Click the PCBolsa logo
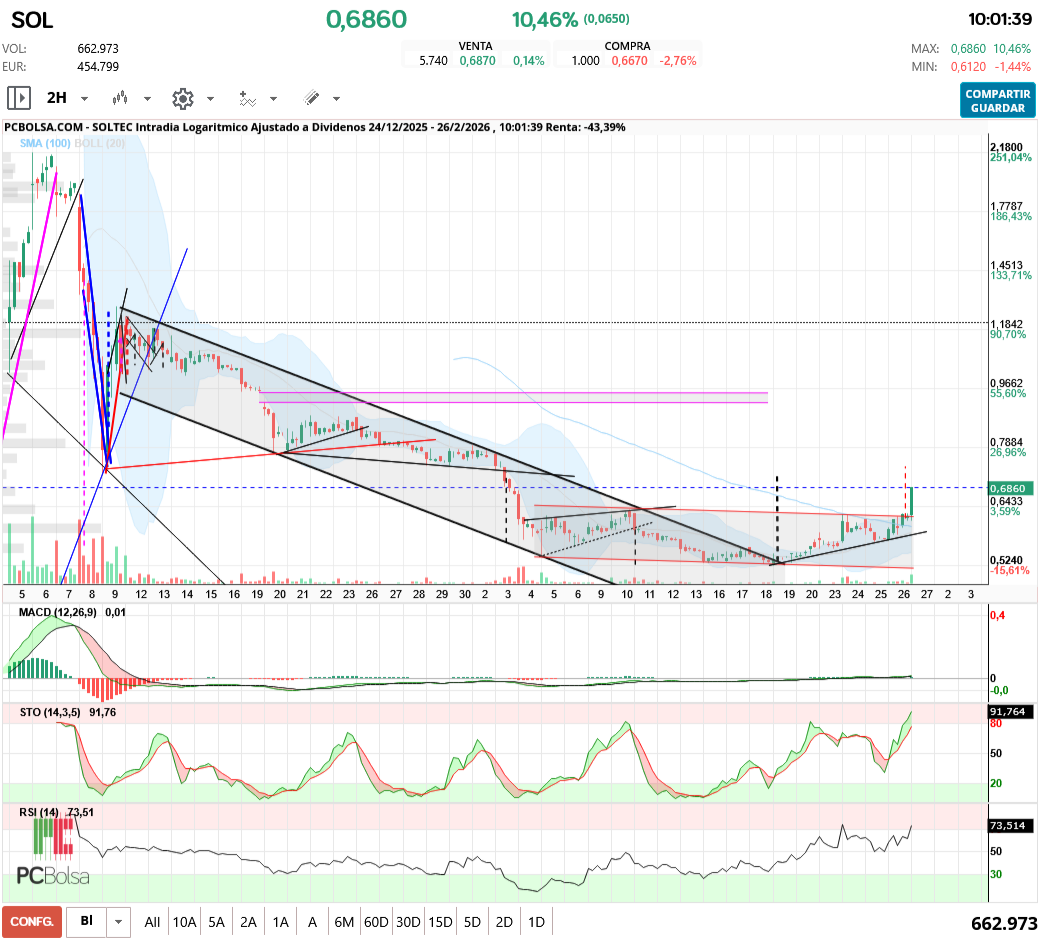Screen dimensions: 1051x943 [x=53, y=875]
